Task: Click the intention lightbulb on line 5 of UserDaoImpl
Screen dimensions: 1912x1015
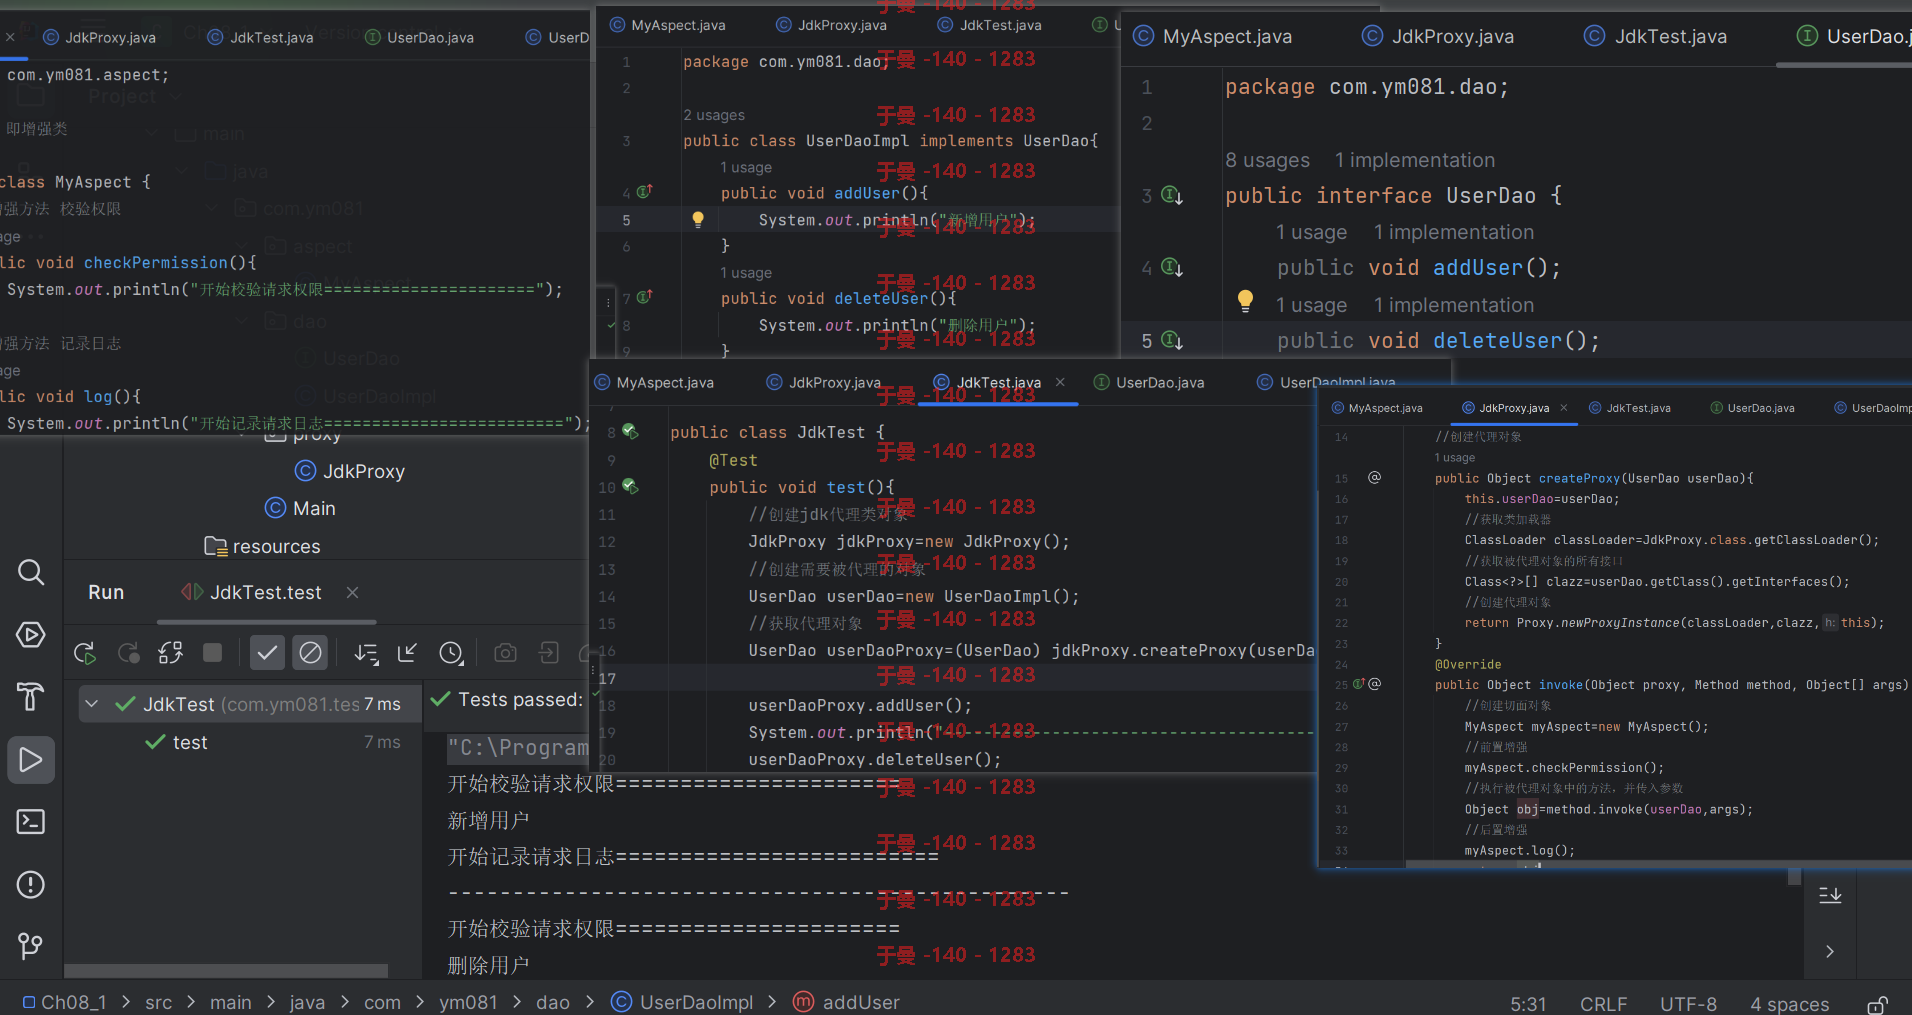Action: tap(698, 219)
